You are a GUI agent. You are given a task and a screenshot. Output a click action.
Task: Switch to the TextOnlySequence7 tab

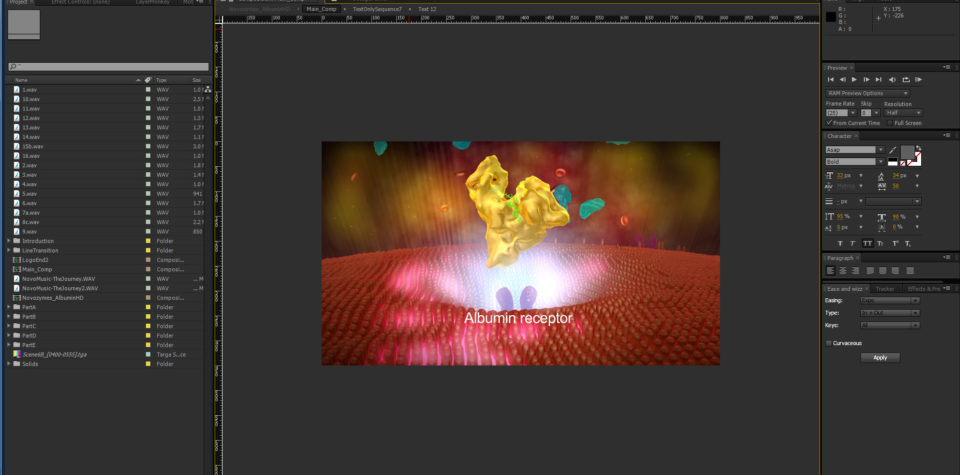[x=376, y=9]
